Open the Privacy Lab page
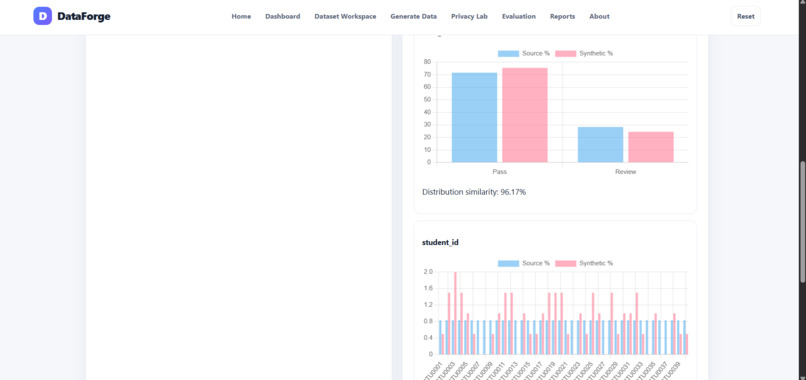The width and height of the screenshot is (806, 380). tap(469, 16)
